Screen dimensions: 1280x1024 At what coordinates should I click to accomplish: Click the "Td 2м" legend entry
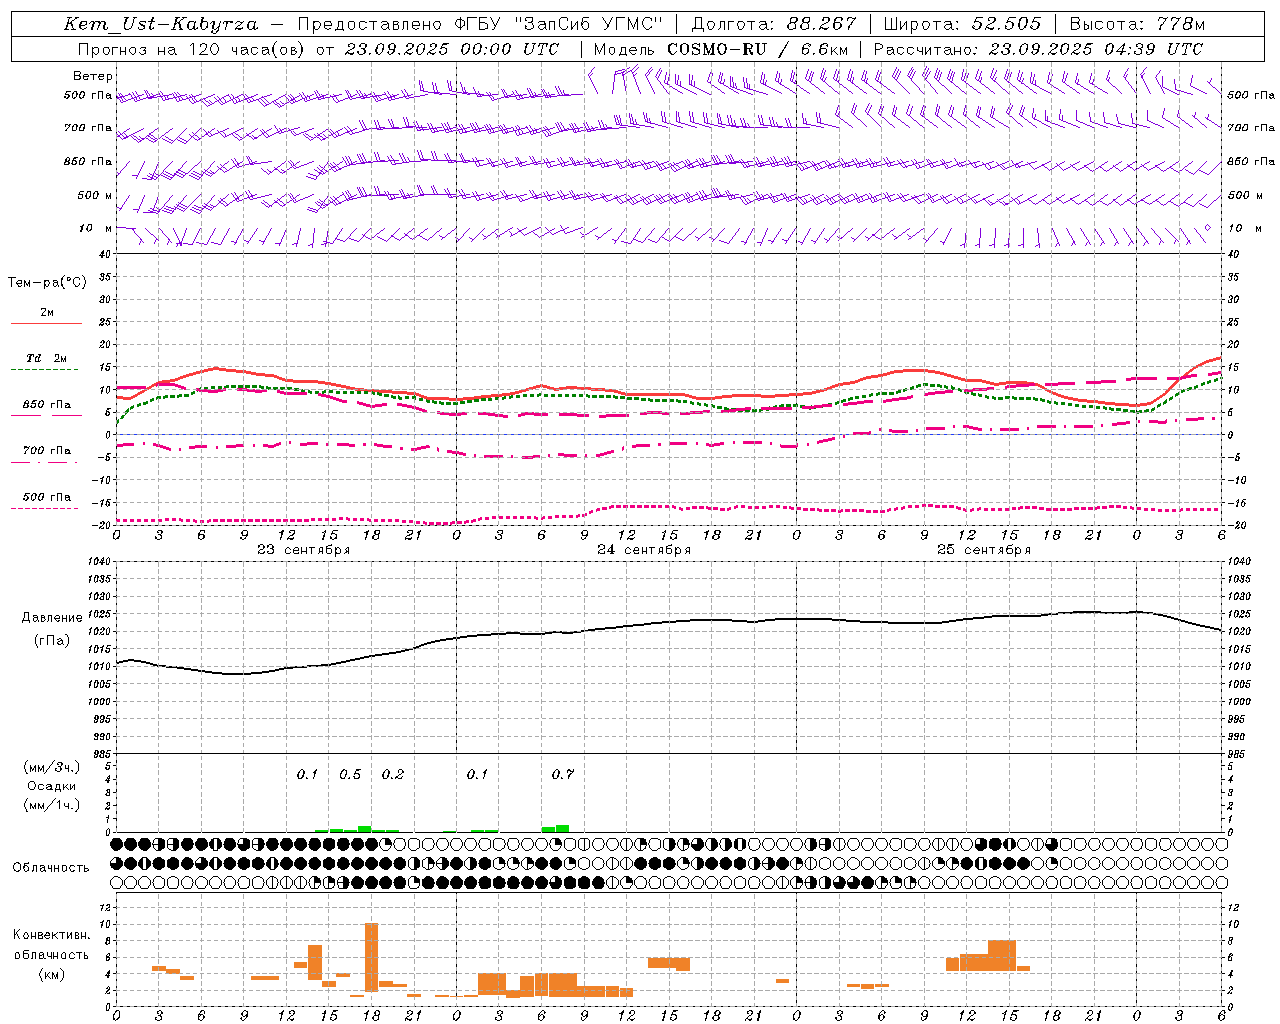pyautogui.click(x=46, y=358)
